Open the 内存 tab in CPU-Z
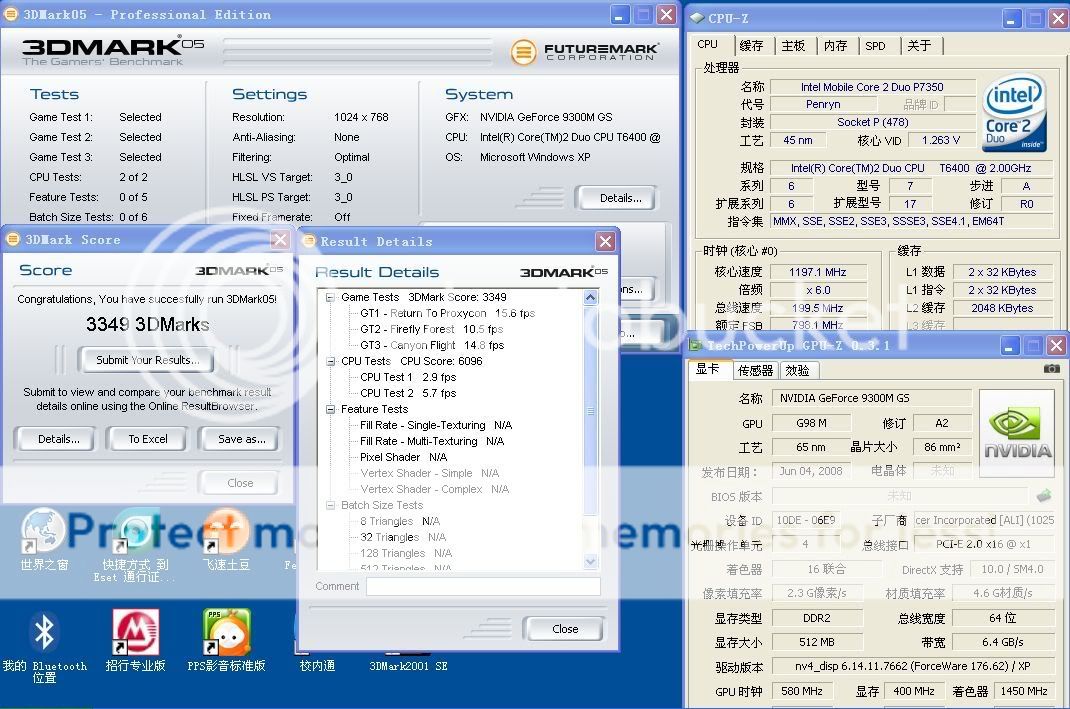Viewport: 1070px width, 709px height. [836, 46]
